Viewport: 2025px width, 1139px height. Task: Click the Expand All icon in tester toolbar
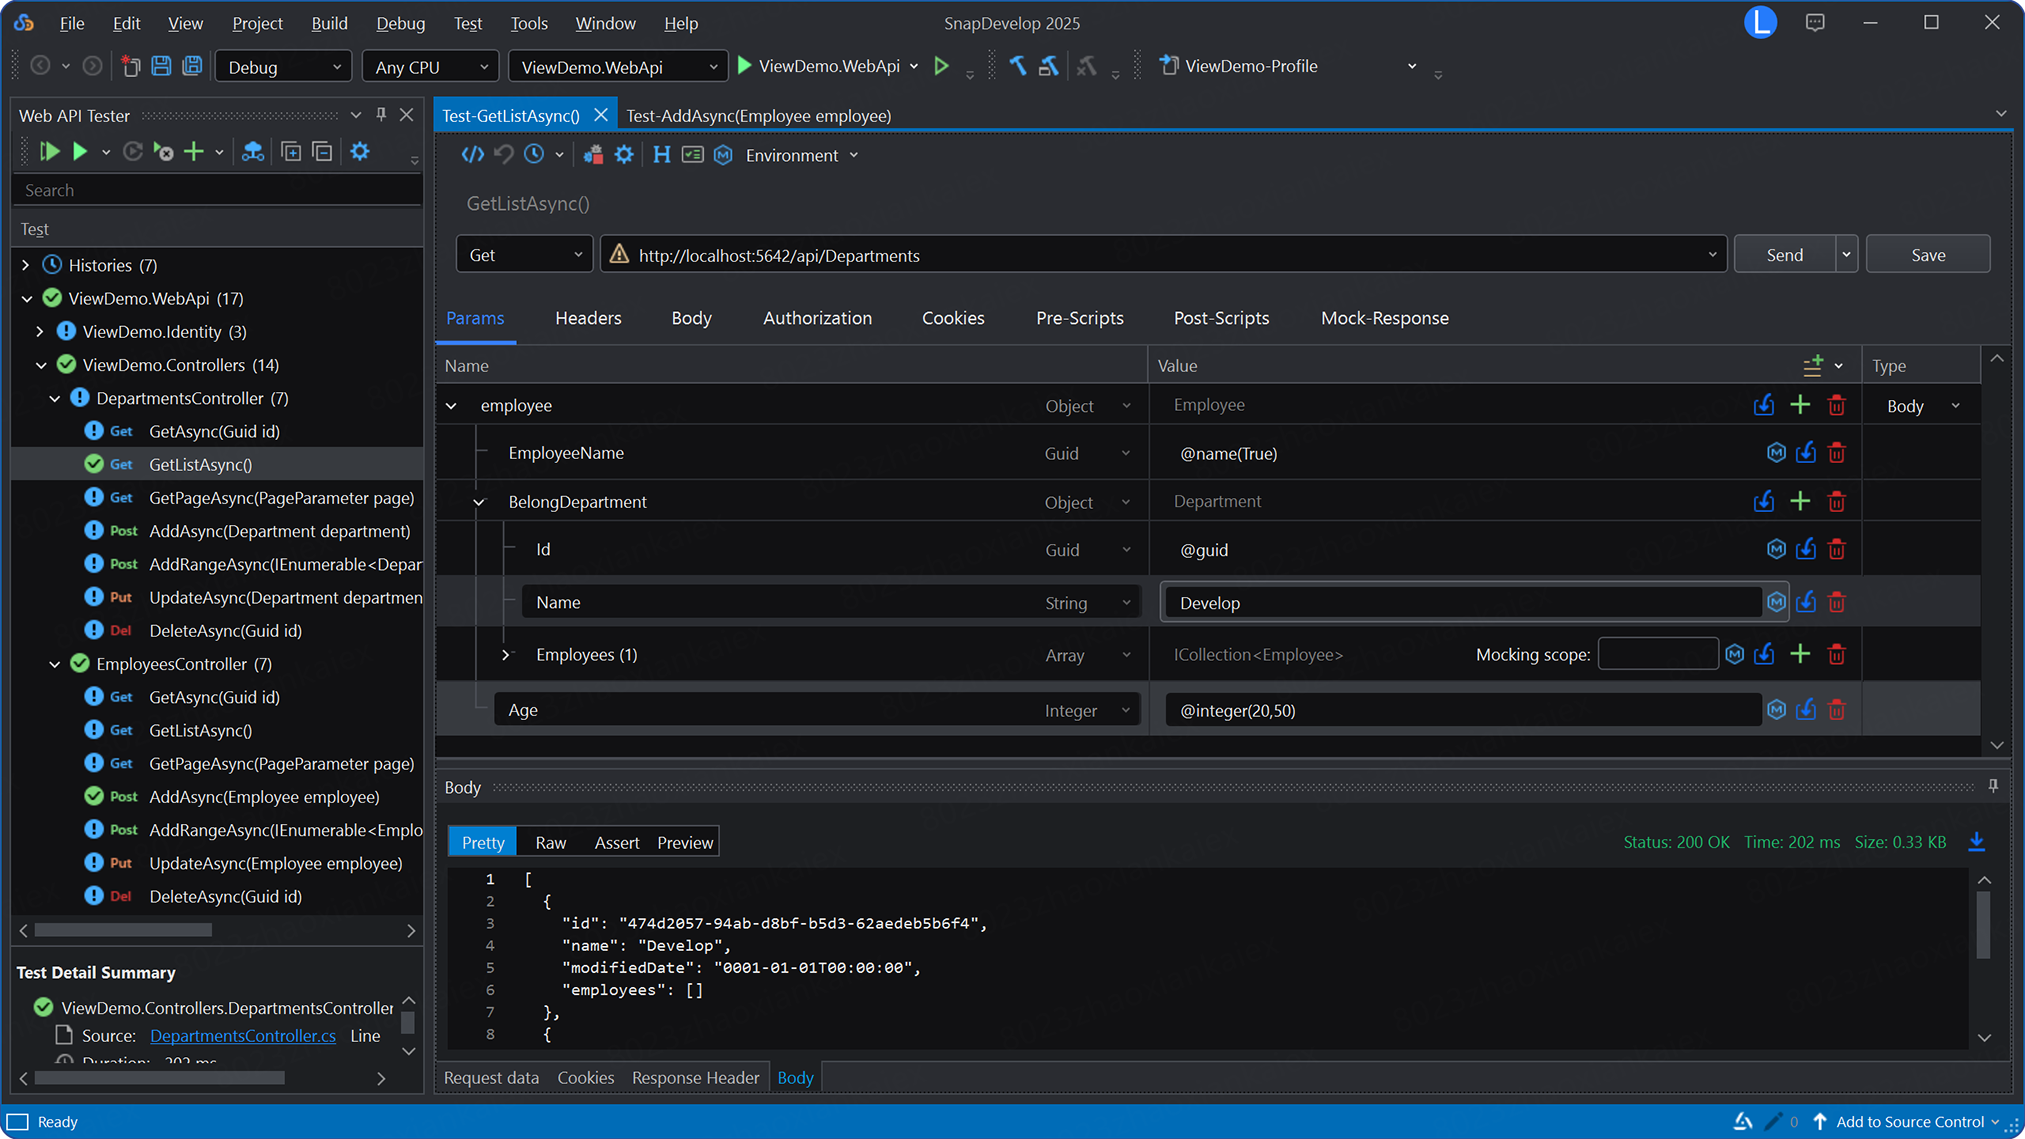[x=291, y=152]
